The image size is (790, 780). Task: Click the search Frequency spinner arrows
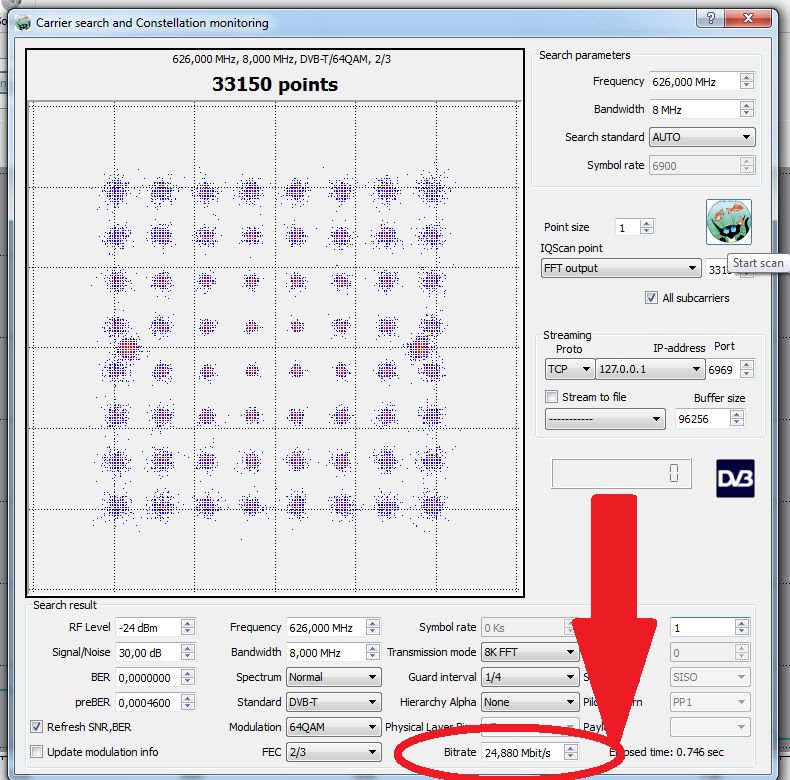coord(747,81)
